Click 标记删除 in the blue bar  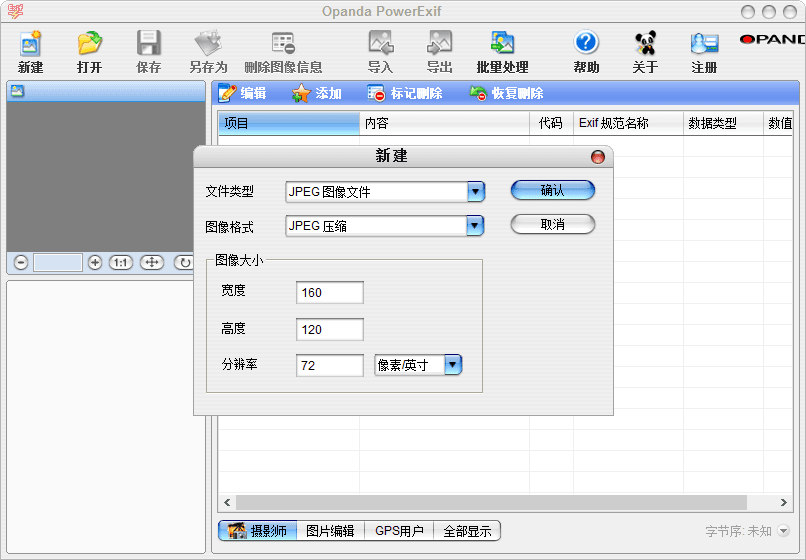[x=405, y=93]
